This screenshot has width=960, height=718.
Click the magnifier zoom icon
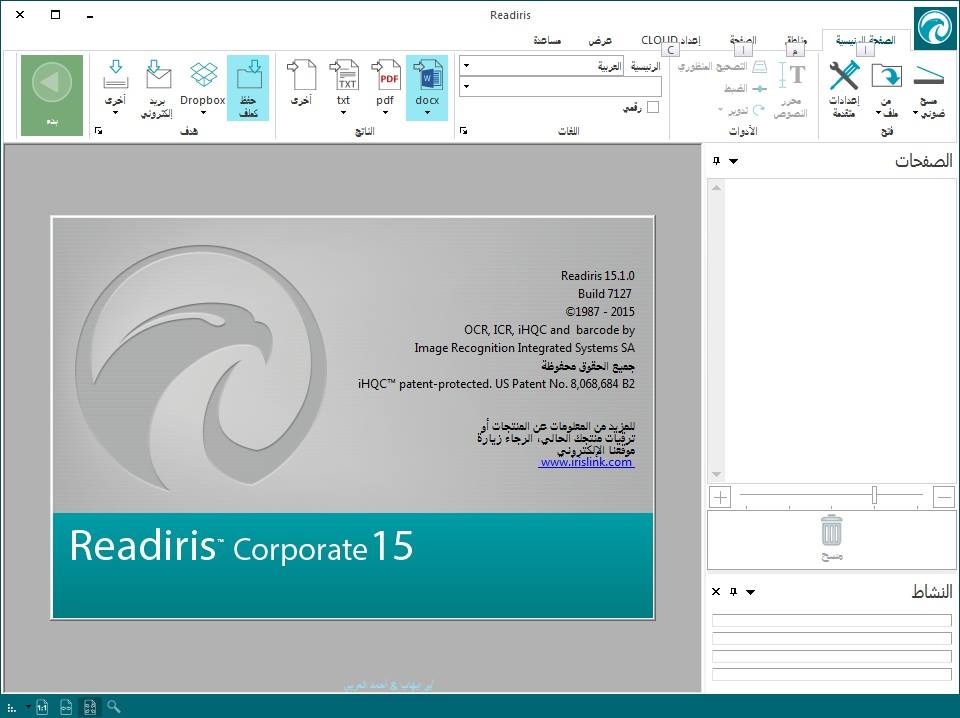point(114,706)
